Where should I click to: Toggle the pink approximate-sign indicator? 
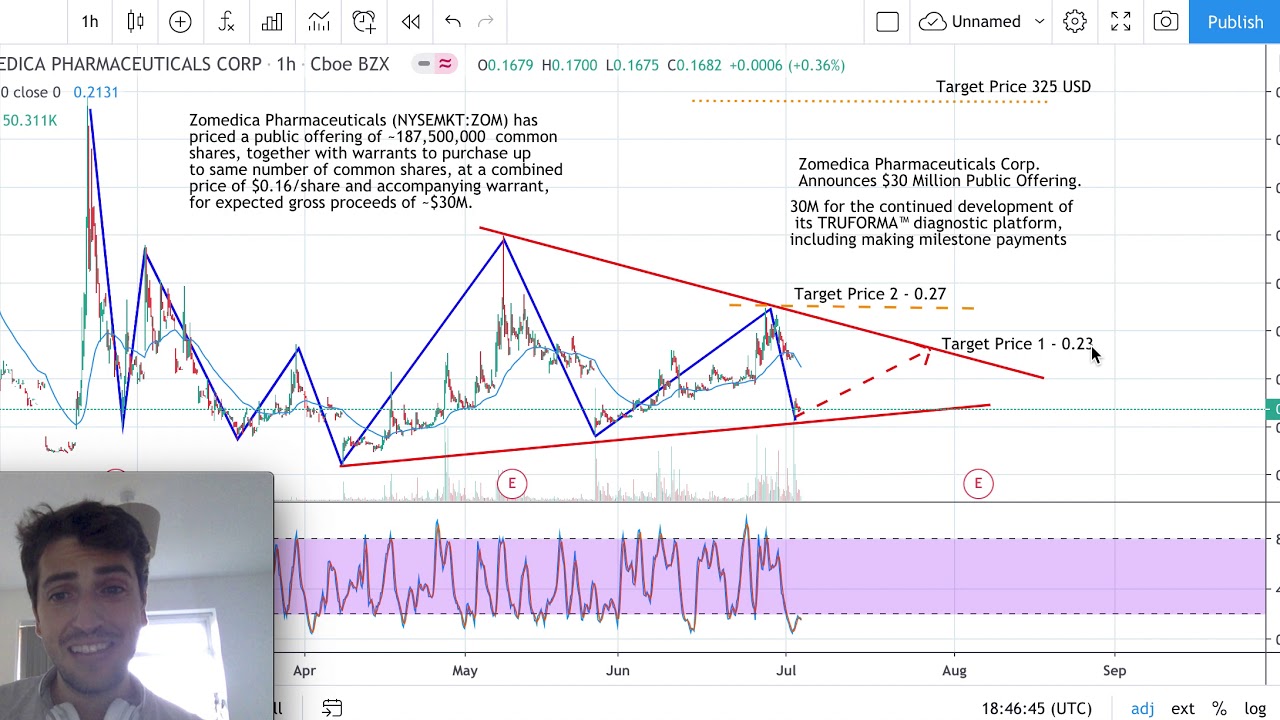coord(445,64)
